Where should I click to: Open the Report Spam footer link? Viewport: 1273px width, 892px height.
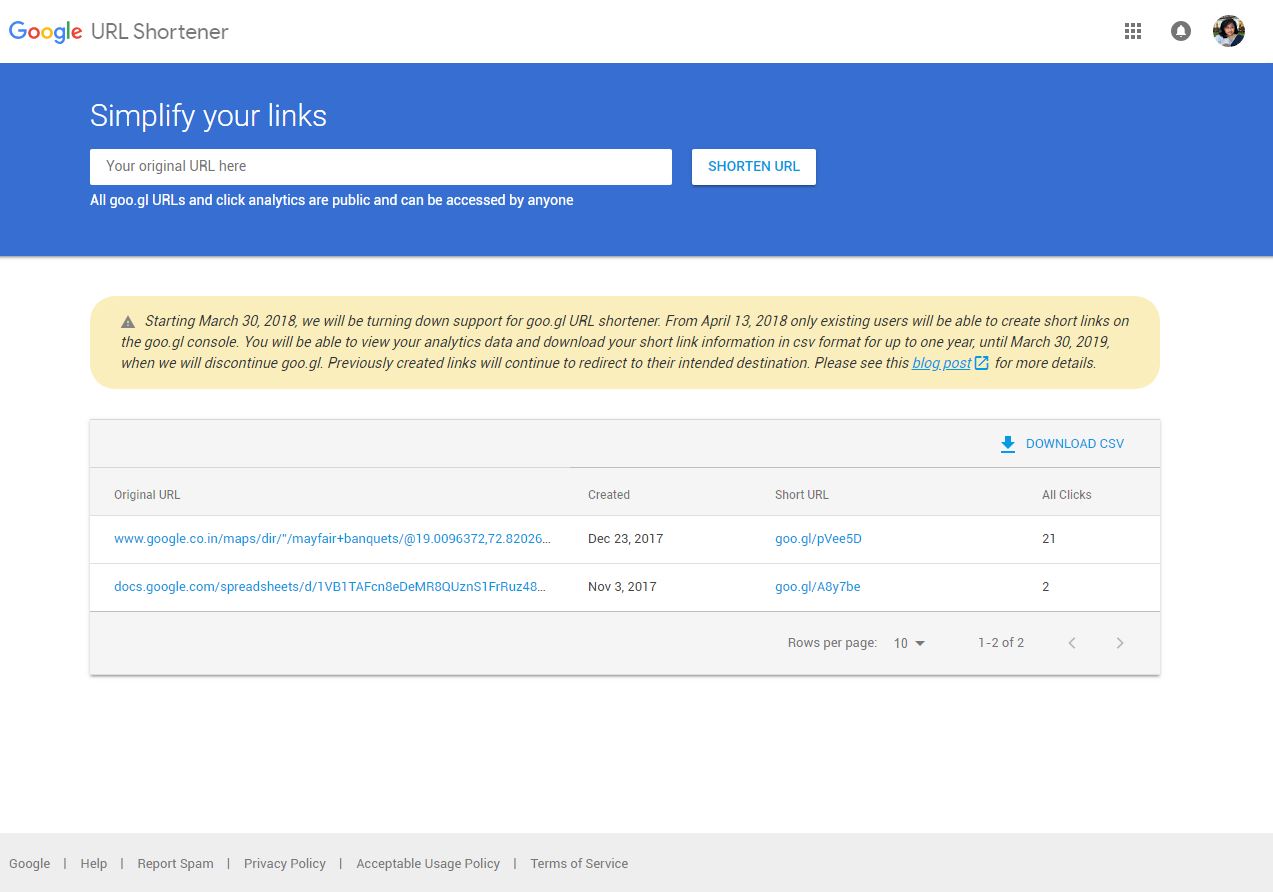tap(176, 864)
